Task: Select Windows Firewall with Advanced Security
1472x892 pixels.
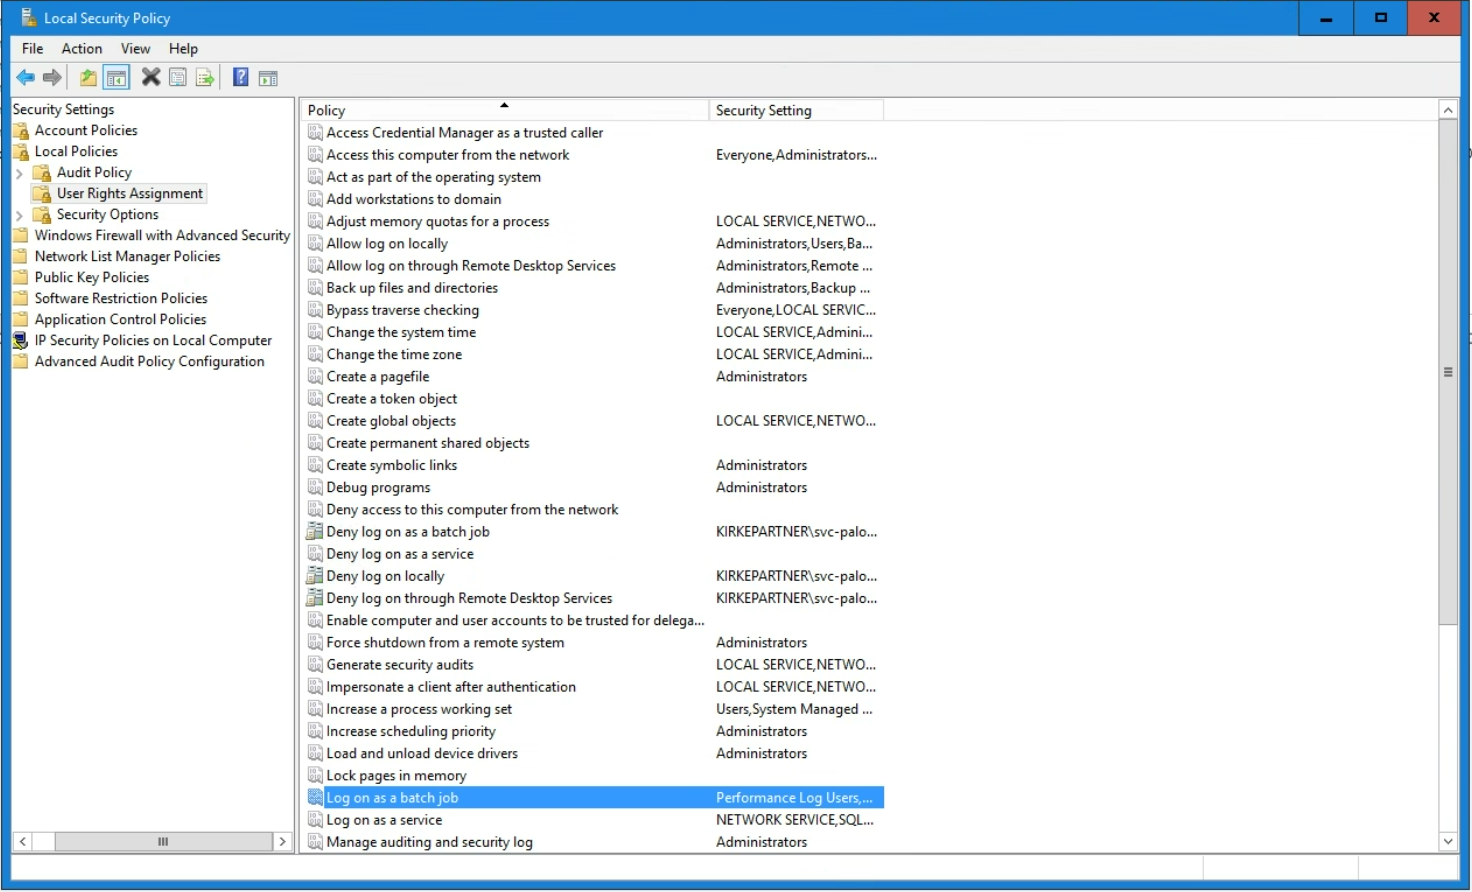Action: pos(162,235)
